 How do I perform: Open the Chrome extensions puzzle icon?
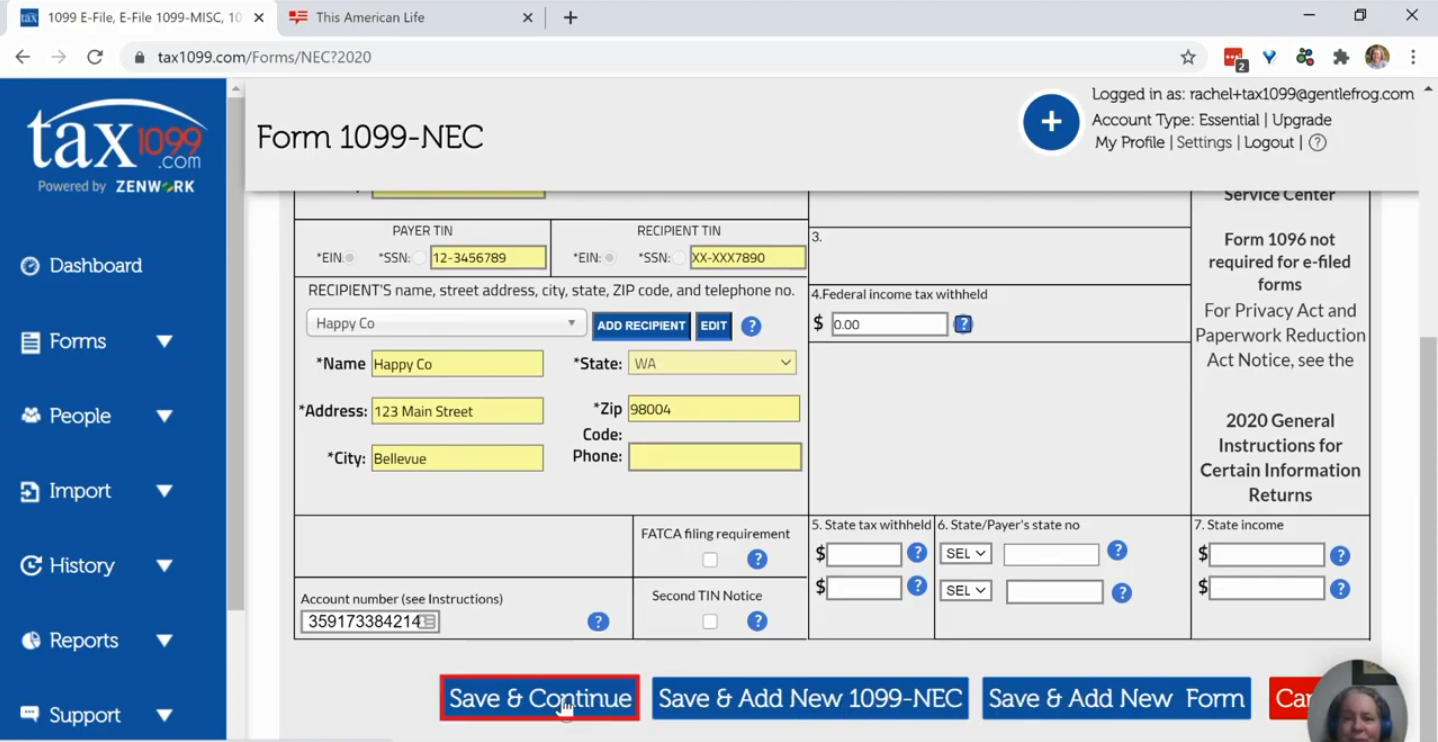click(x=1341, y=57)
